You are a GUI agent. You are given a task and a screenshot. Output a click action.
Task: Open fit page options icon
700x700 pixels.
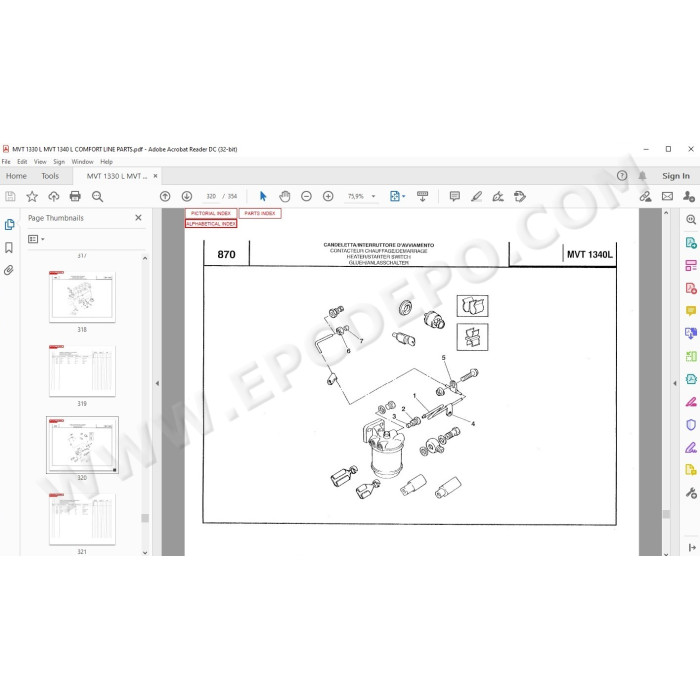[x=397, y=196]
